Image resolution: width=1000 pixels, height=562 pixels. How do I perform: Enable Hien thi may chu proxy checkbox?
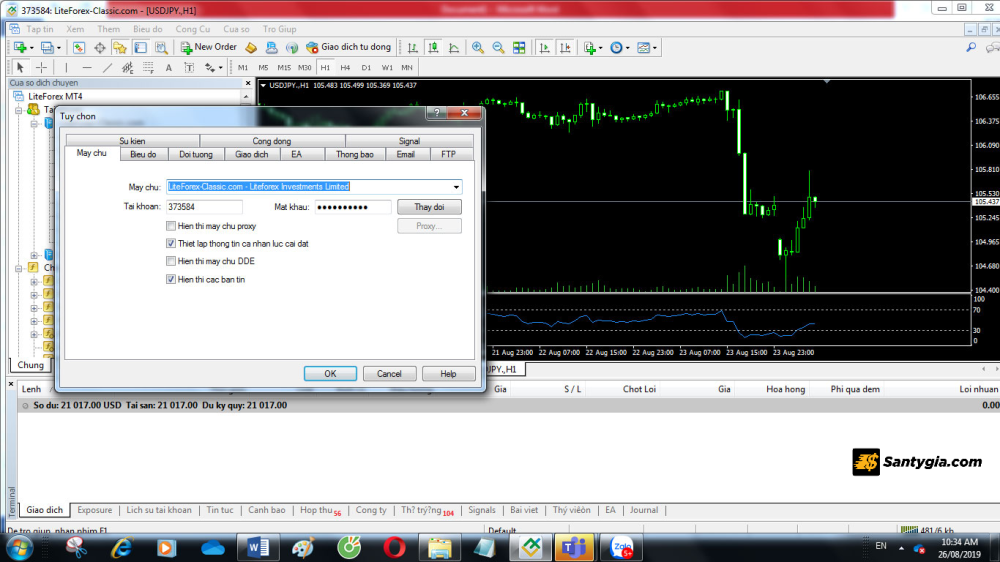pos(171,226)
